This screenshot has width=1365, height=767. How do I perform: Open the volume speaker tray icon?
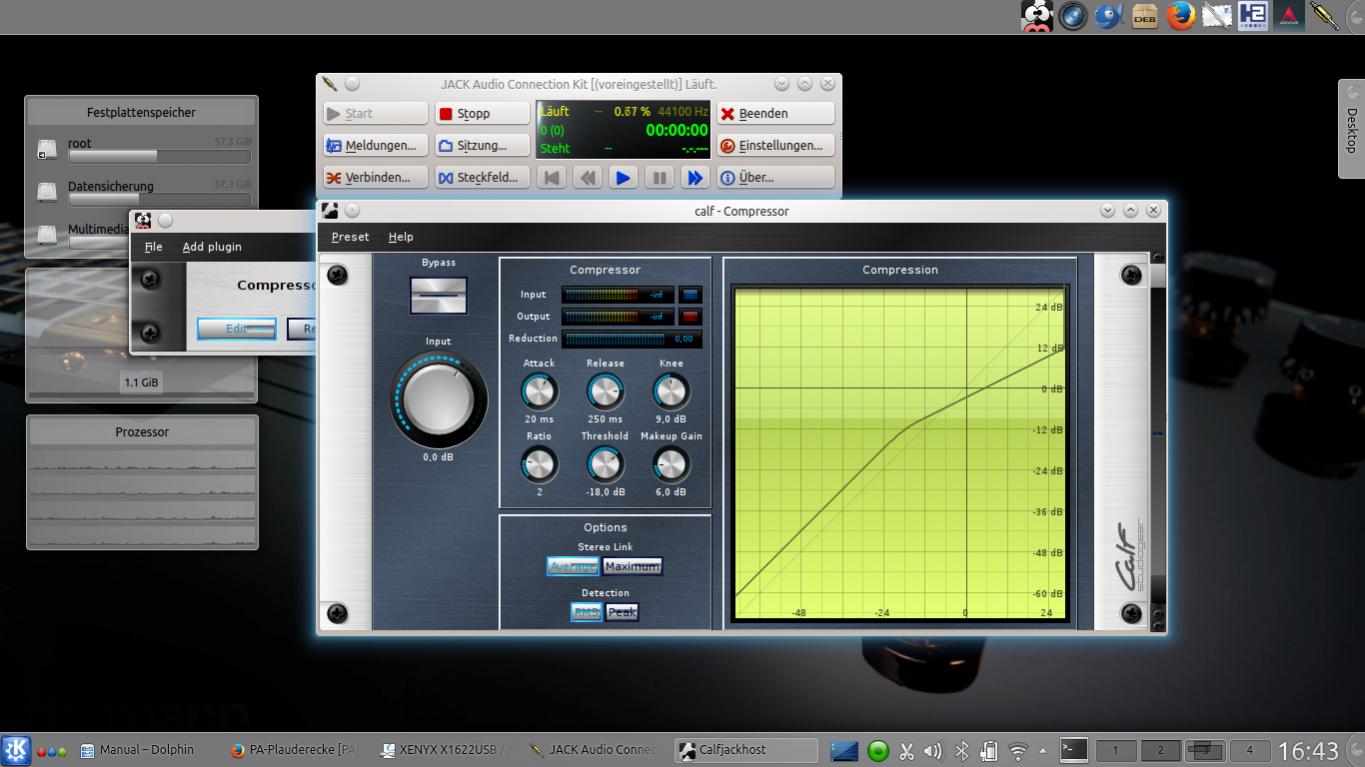pos(933,750)
